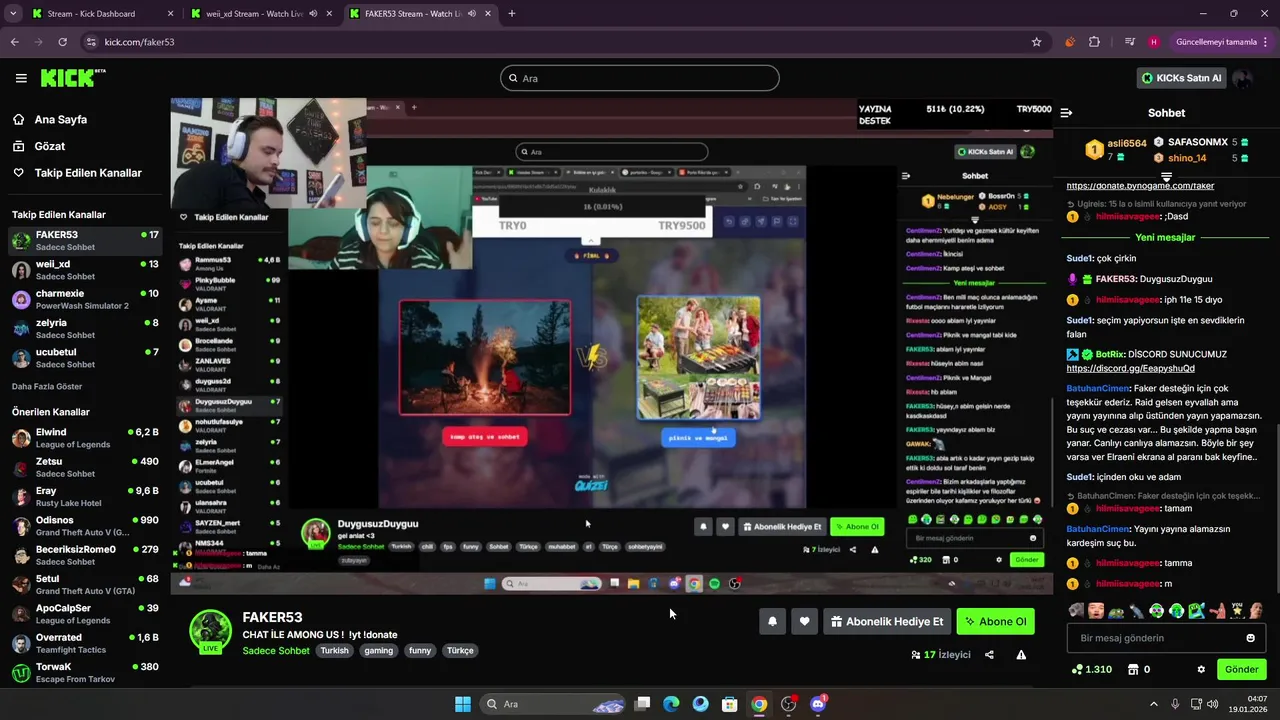Click KICKs Satın Al button
The width and height of the screenshot is (1280, 720).
click(1181, 78)
